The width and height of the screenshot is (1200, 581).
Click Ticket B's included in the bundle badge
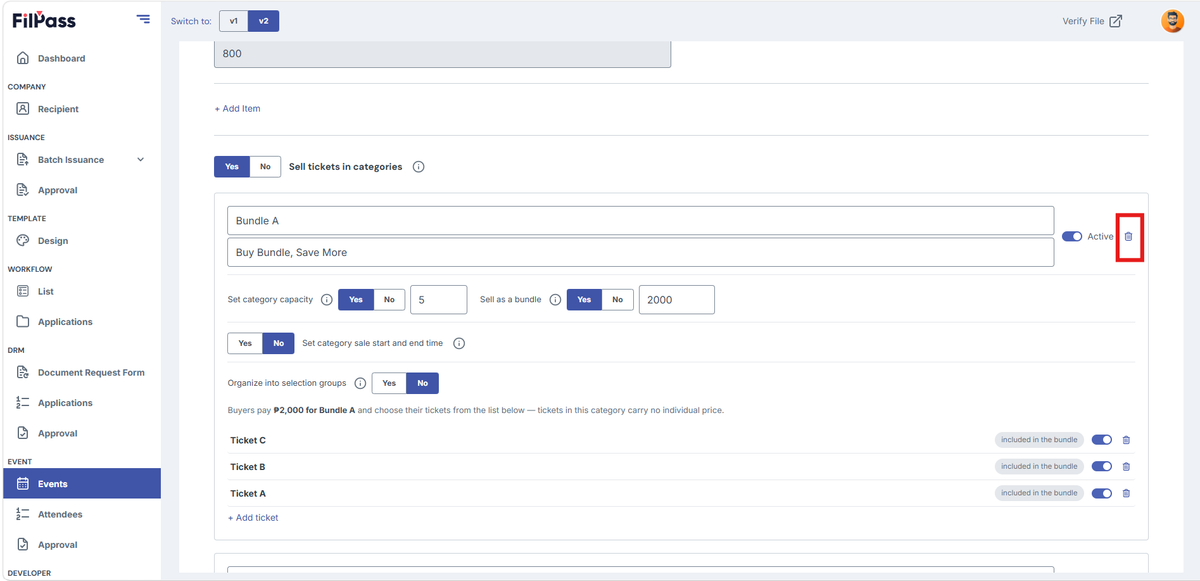point(1039,467)
